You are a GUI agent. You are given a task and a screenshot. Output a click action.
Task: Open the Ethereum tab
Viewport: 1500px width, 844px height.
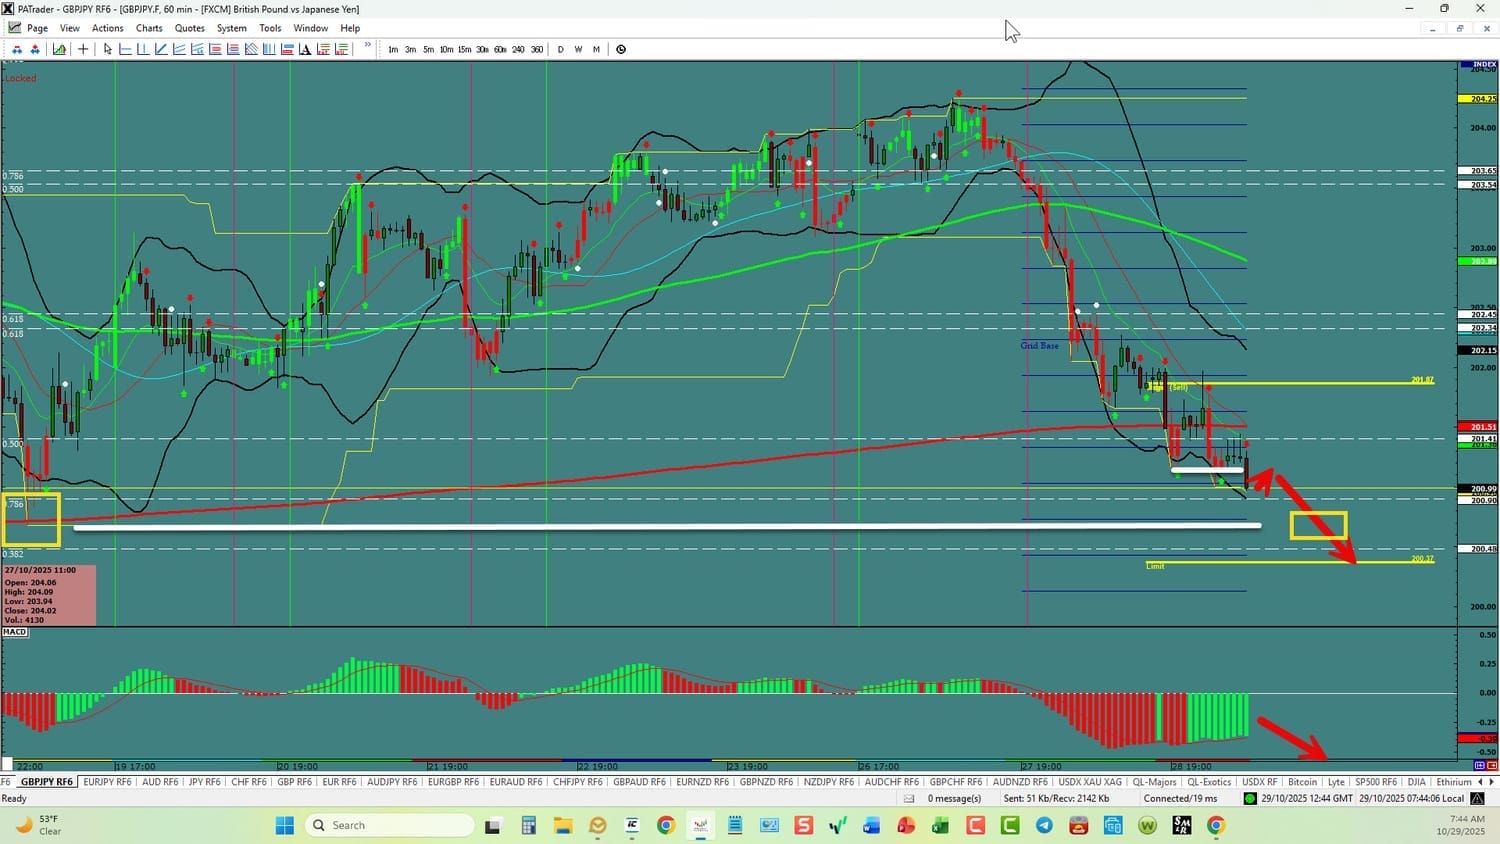[x=1454, y=782]
